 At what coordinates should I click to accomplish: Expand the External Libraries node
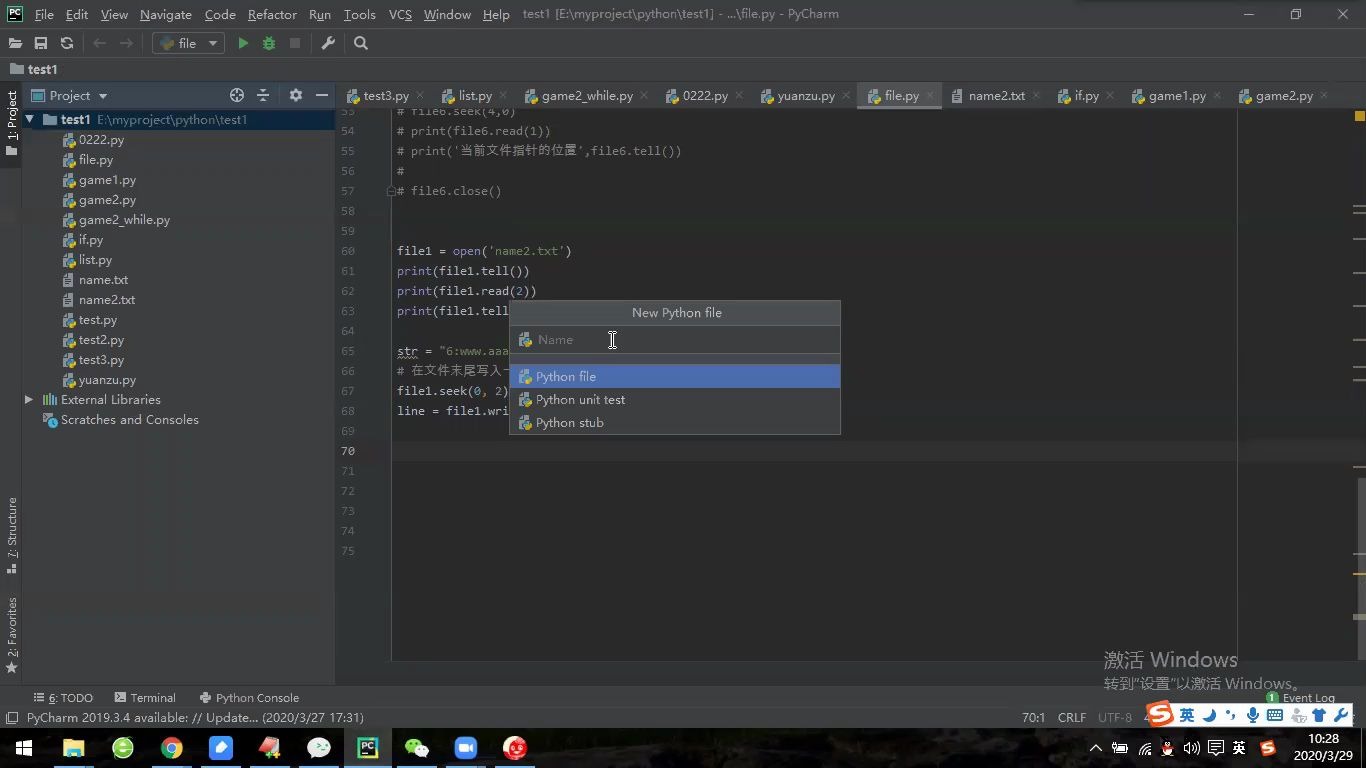click(29, 399)
